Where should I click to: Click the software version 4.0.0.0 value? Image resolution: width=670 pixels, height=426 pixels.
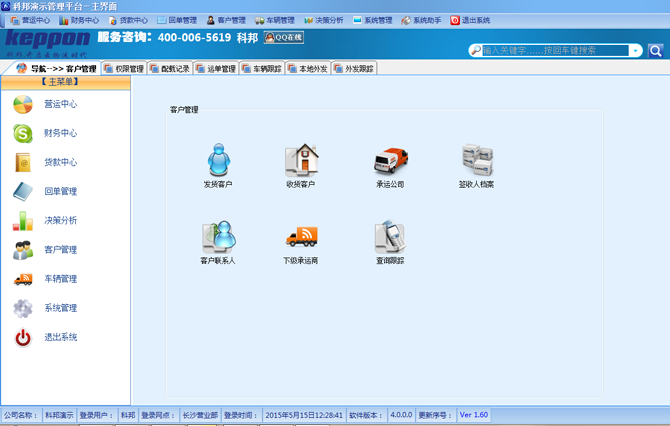pyautogui.click(x=401, y=415)
